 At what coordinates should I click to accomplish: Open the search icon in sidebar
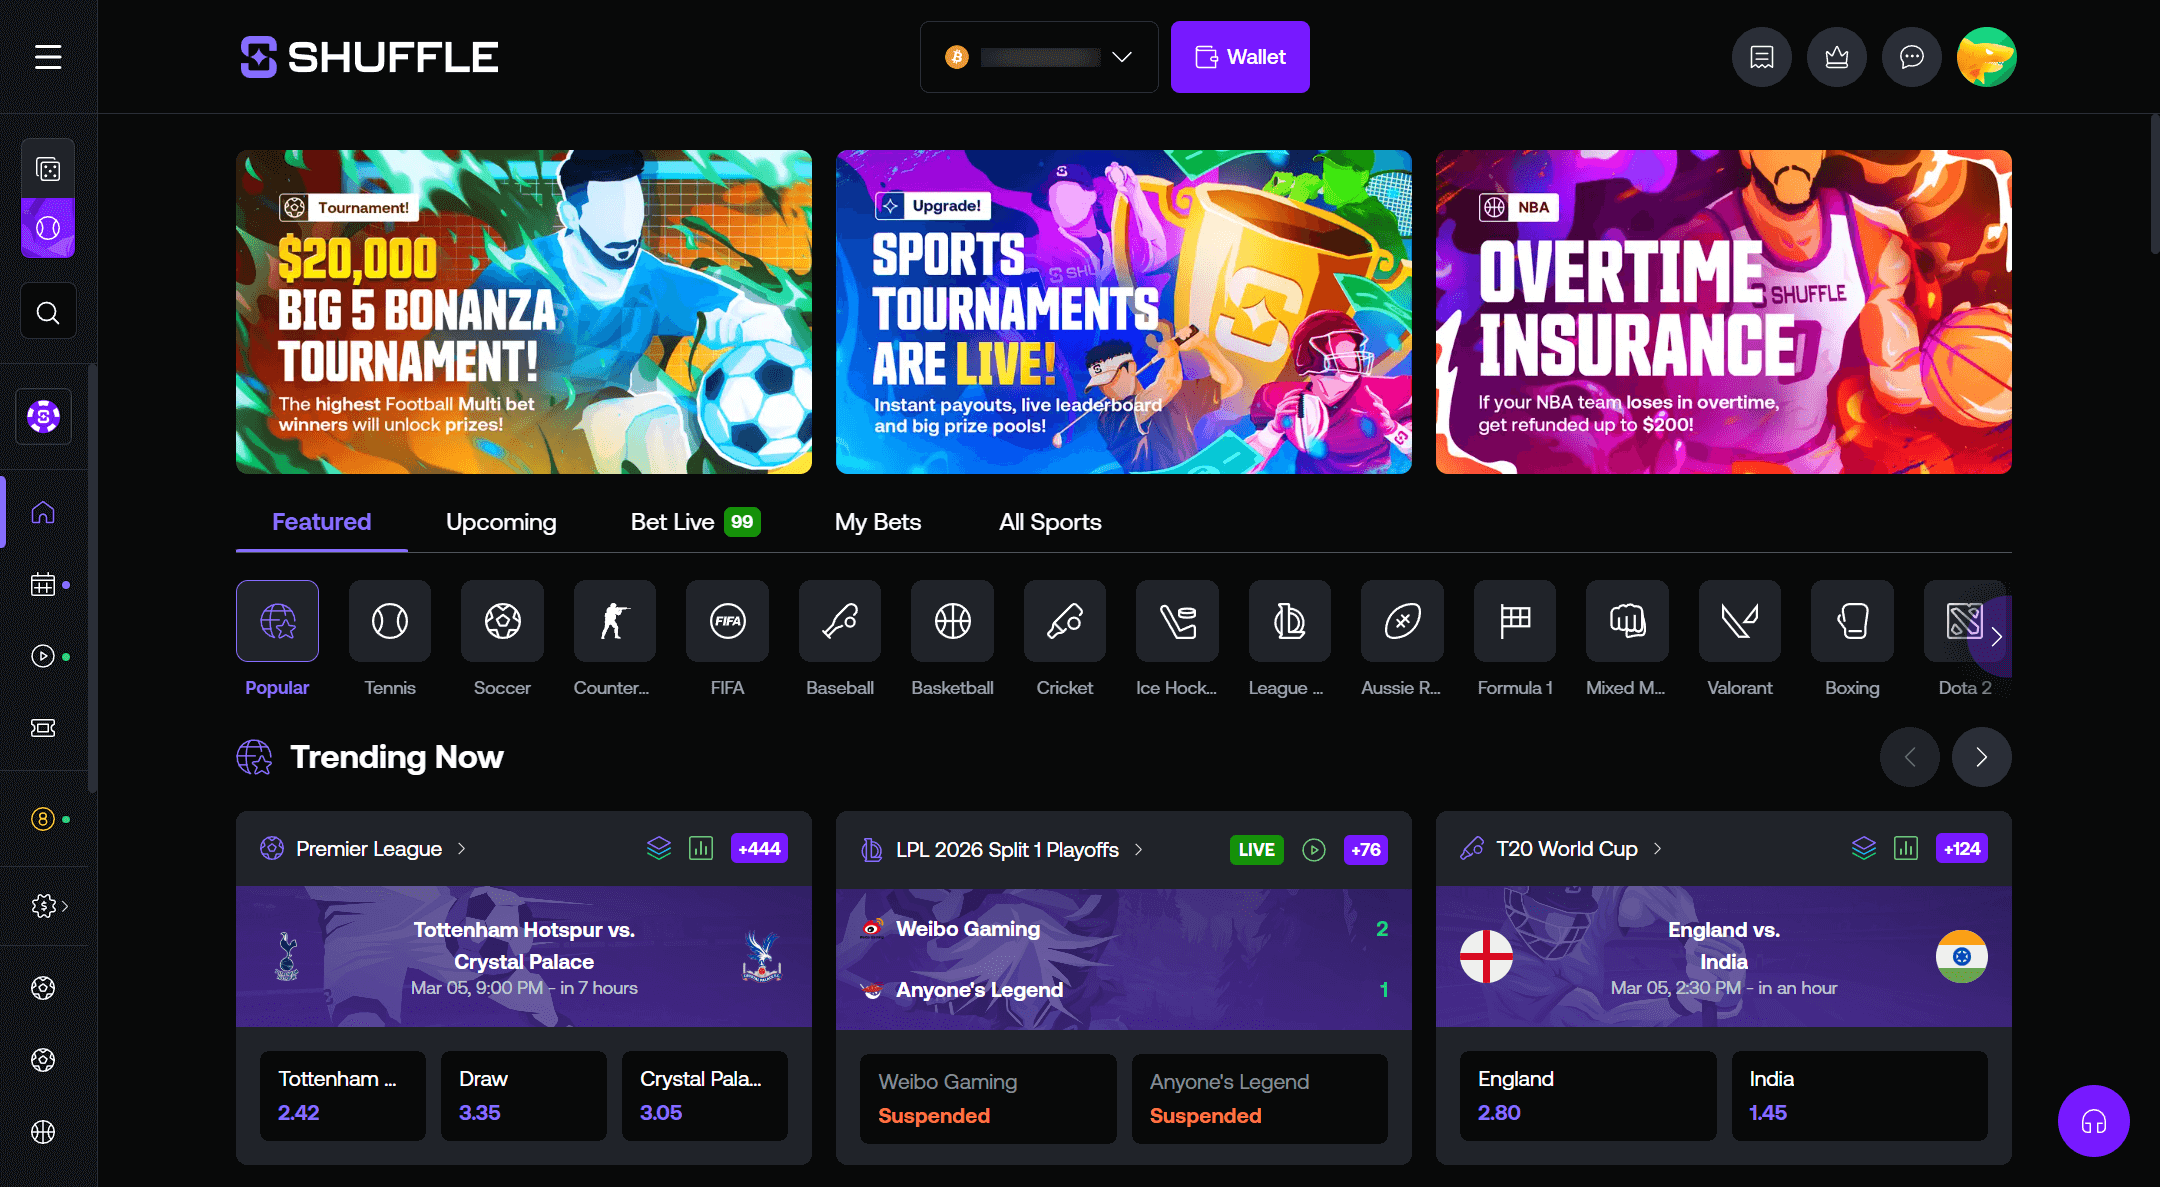[x=48, y=313]
